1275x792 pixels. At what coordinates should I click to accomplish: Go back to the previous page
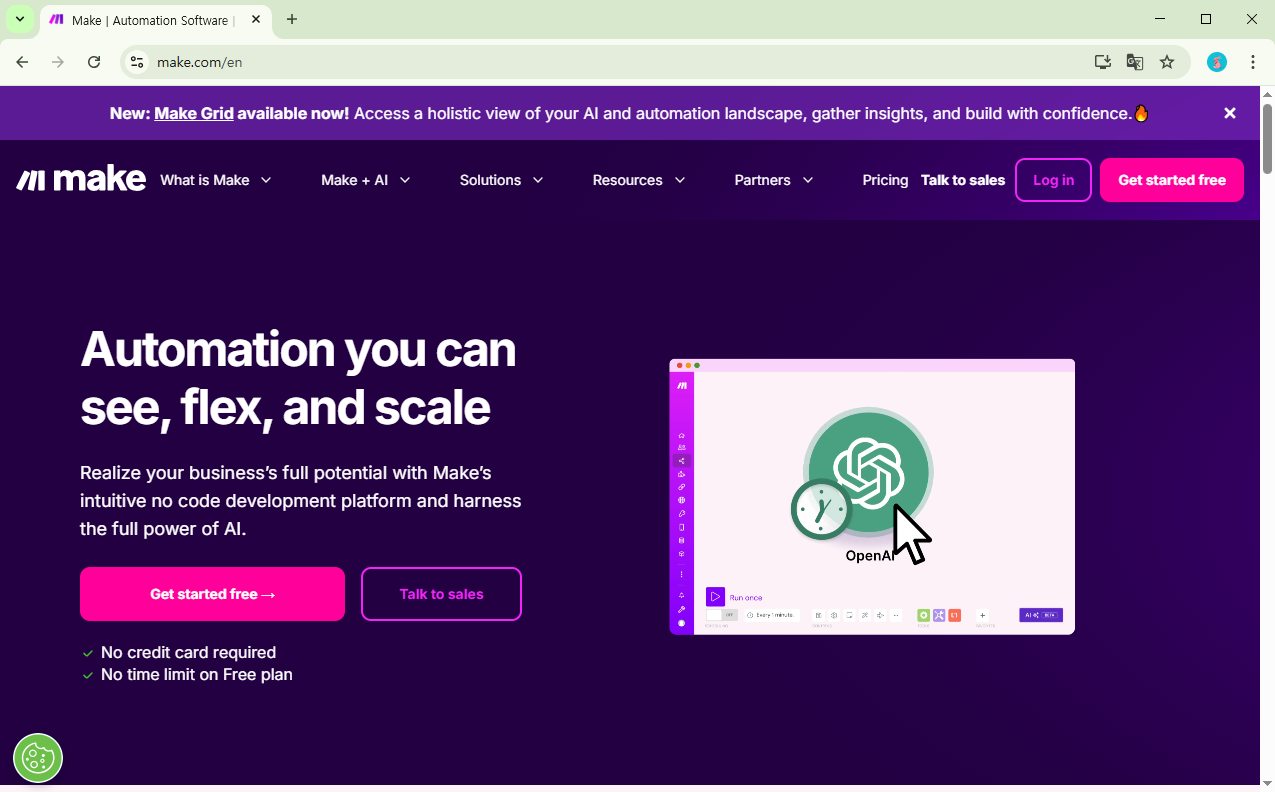click(x=22, y=62)
